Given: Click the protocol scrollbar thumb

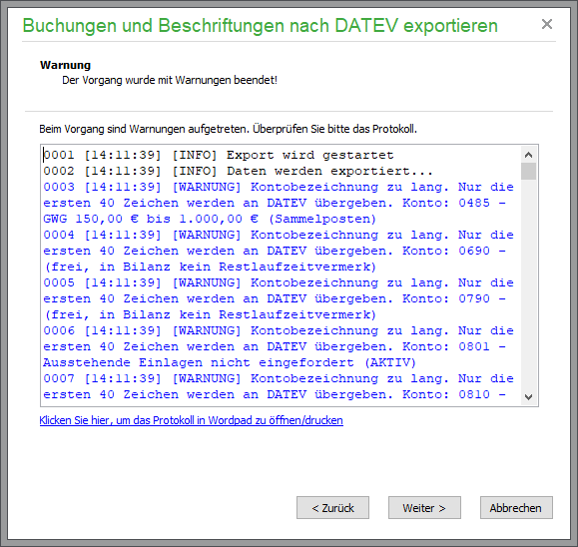Looking at the screenshot, I should pyautogui.click(x=529, y=171).
